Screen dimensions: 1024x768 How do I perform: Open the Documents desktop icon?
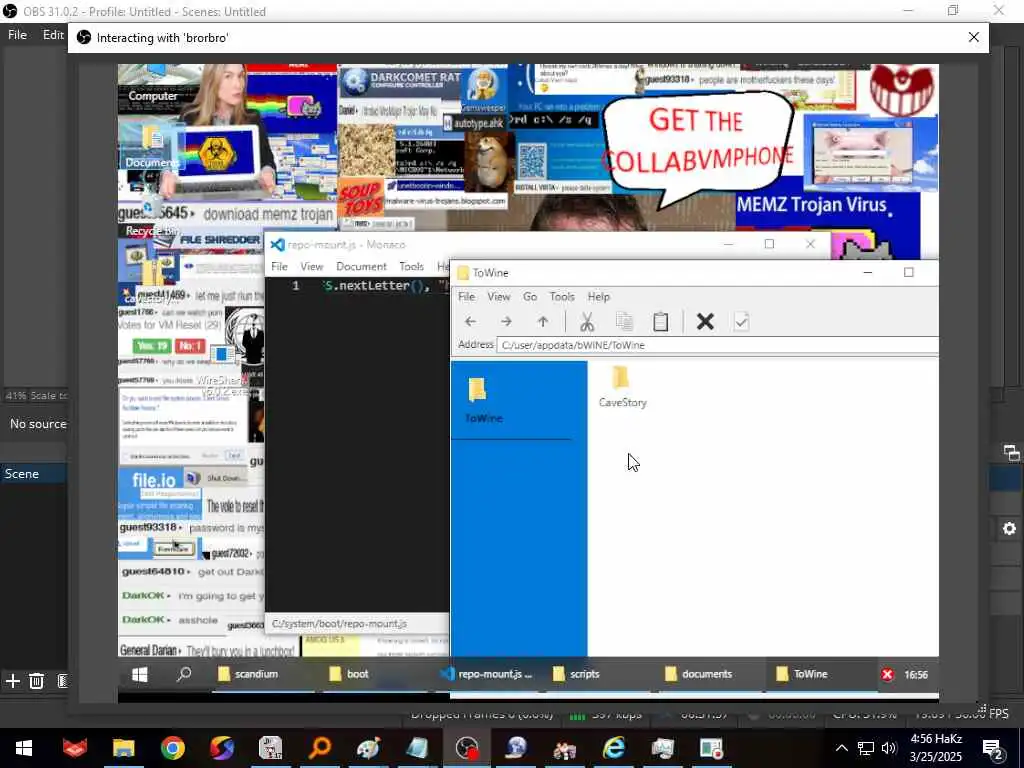(x=152, y=147)
